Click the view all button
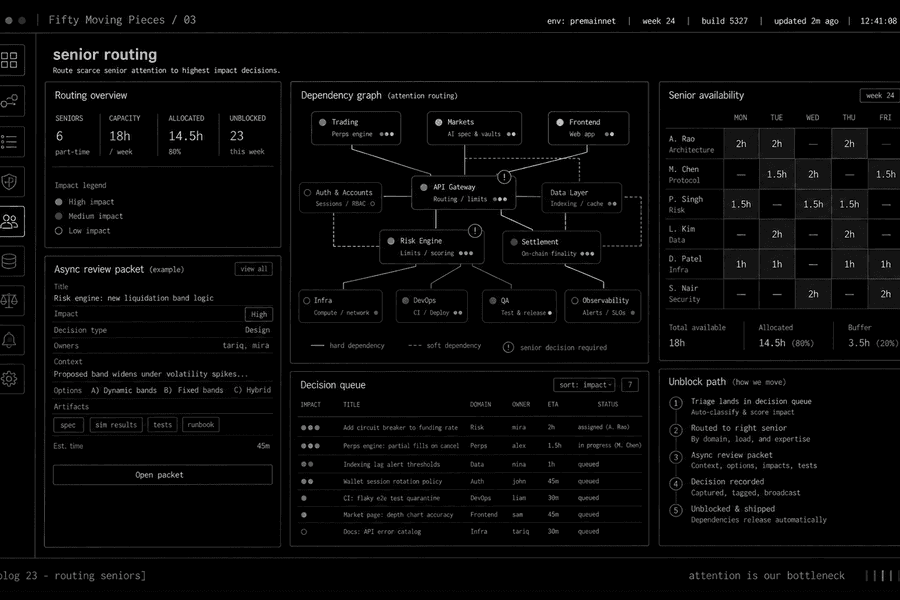 click(254, 269)
